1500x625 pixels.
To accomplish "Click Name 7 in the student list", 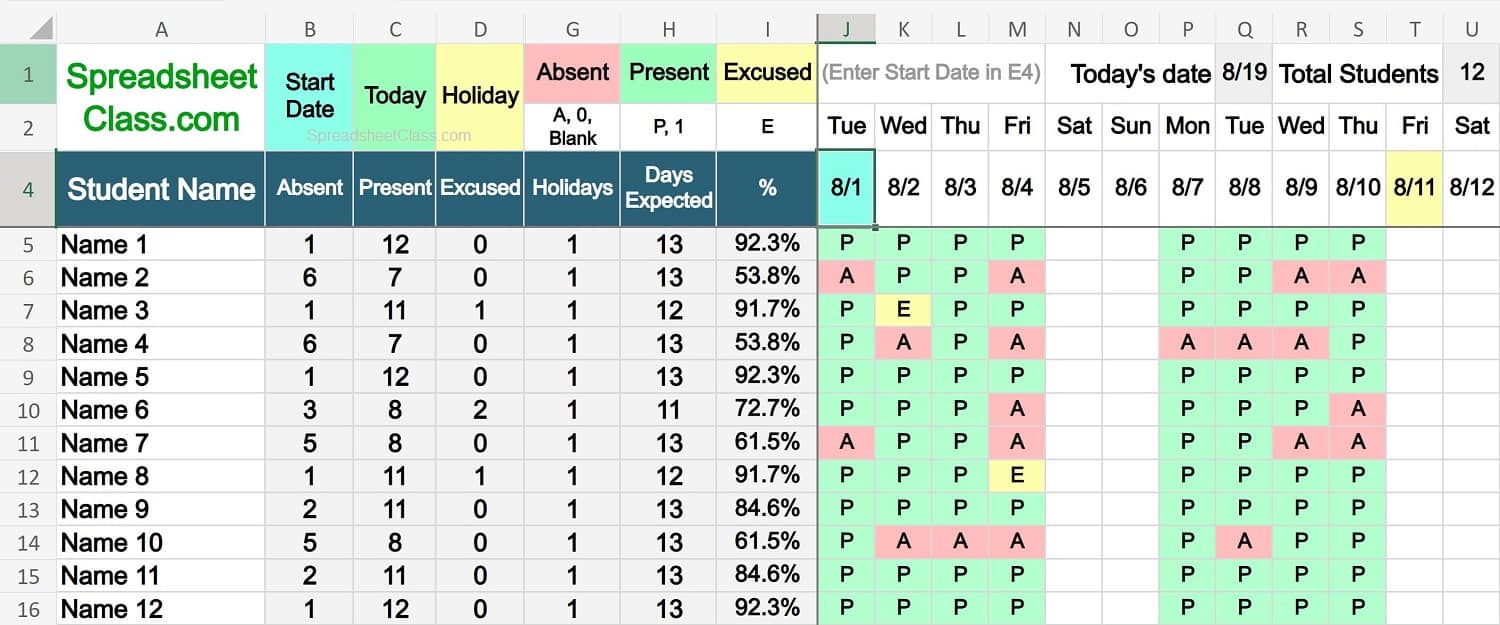I will point(103,442).
